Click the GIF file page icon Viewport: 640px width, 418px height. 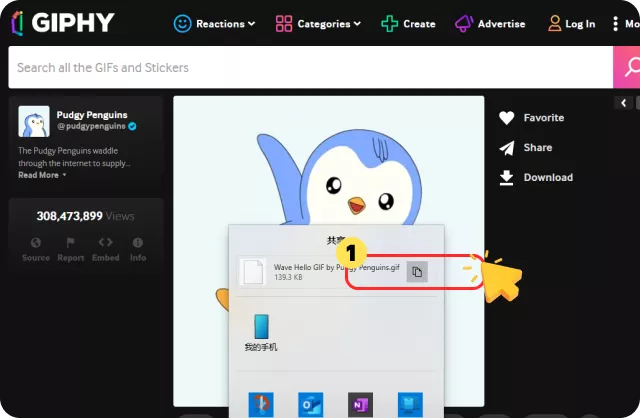253,271
